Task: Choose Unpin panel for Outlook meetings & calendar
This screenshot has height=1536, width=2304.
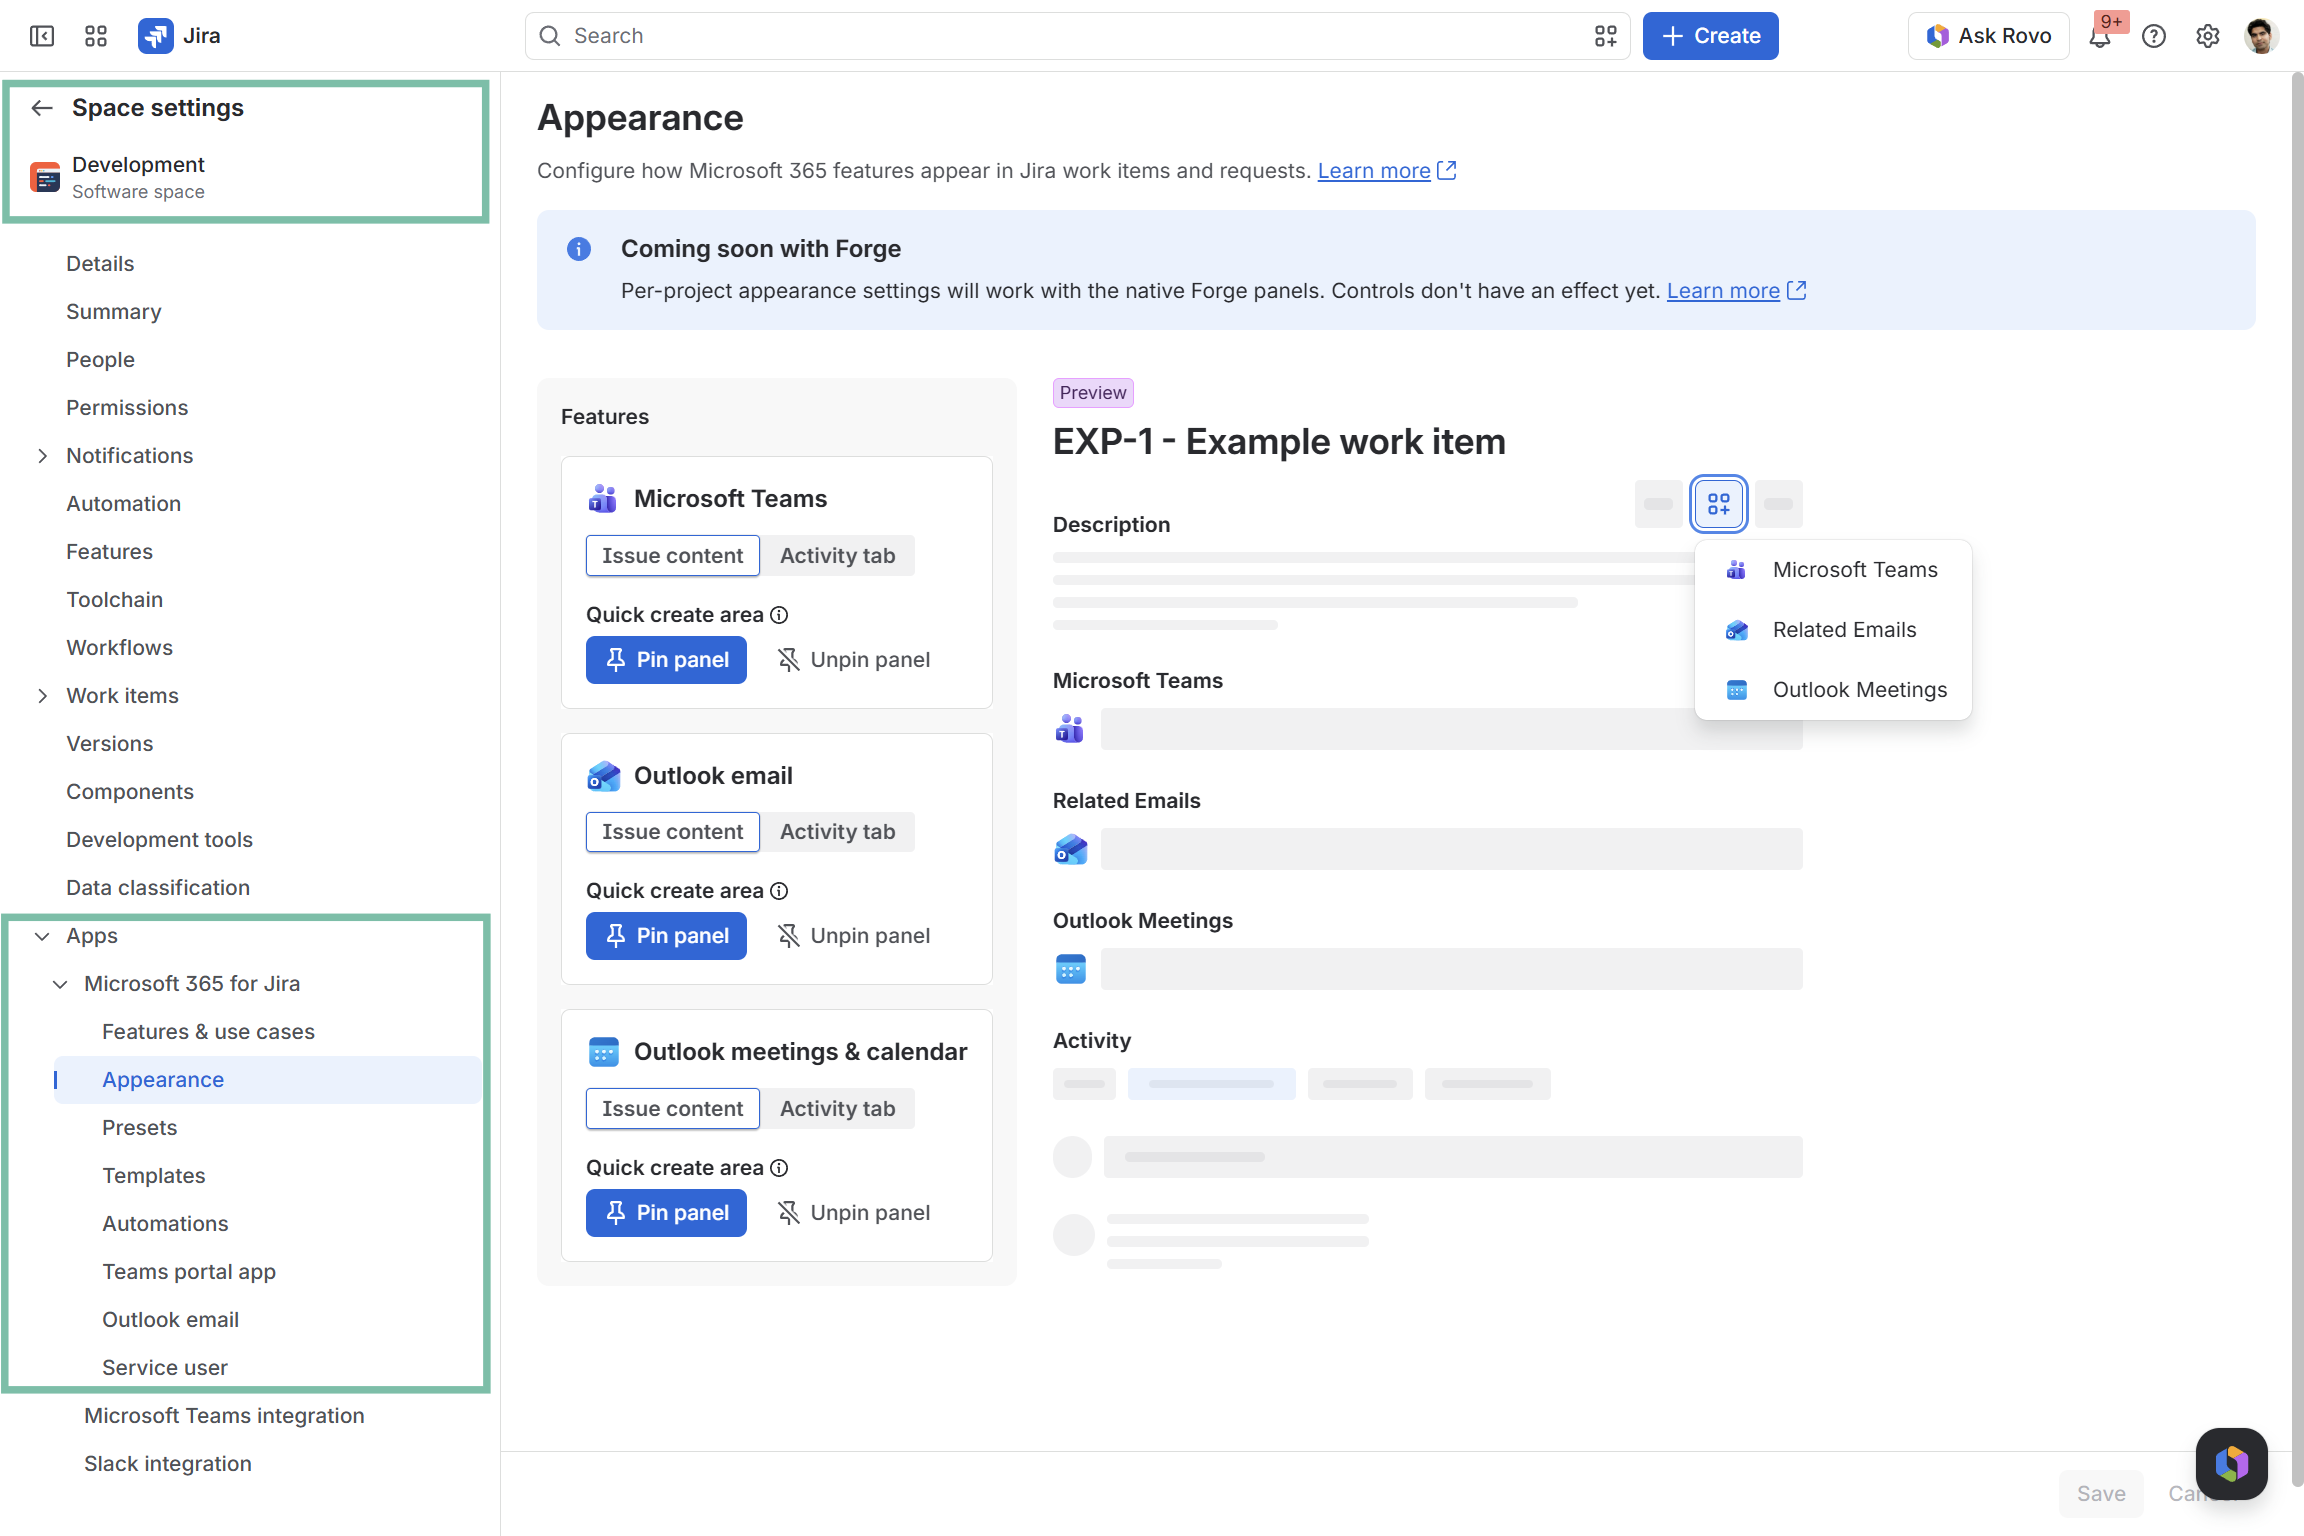Action: tap(854, 1213)
